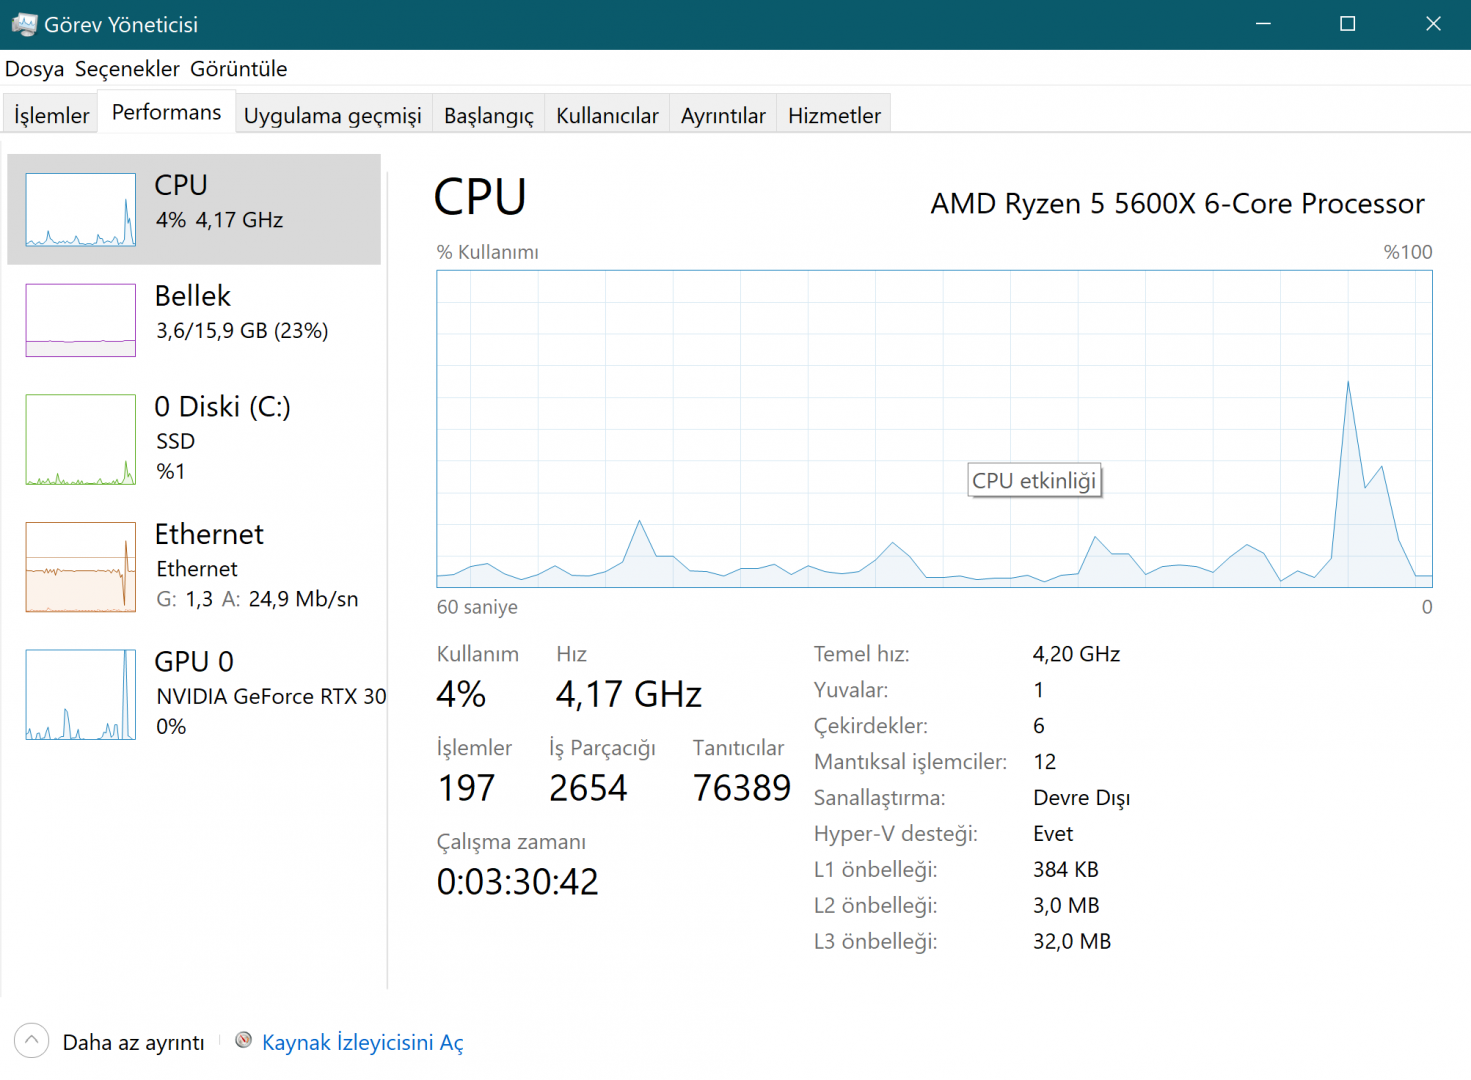
Task: Click the Kaynak İzleyicisini Aç link
Action: click(362, 1043)
